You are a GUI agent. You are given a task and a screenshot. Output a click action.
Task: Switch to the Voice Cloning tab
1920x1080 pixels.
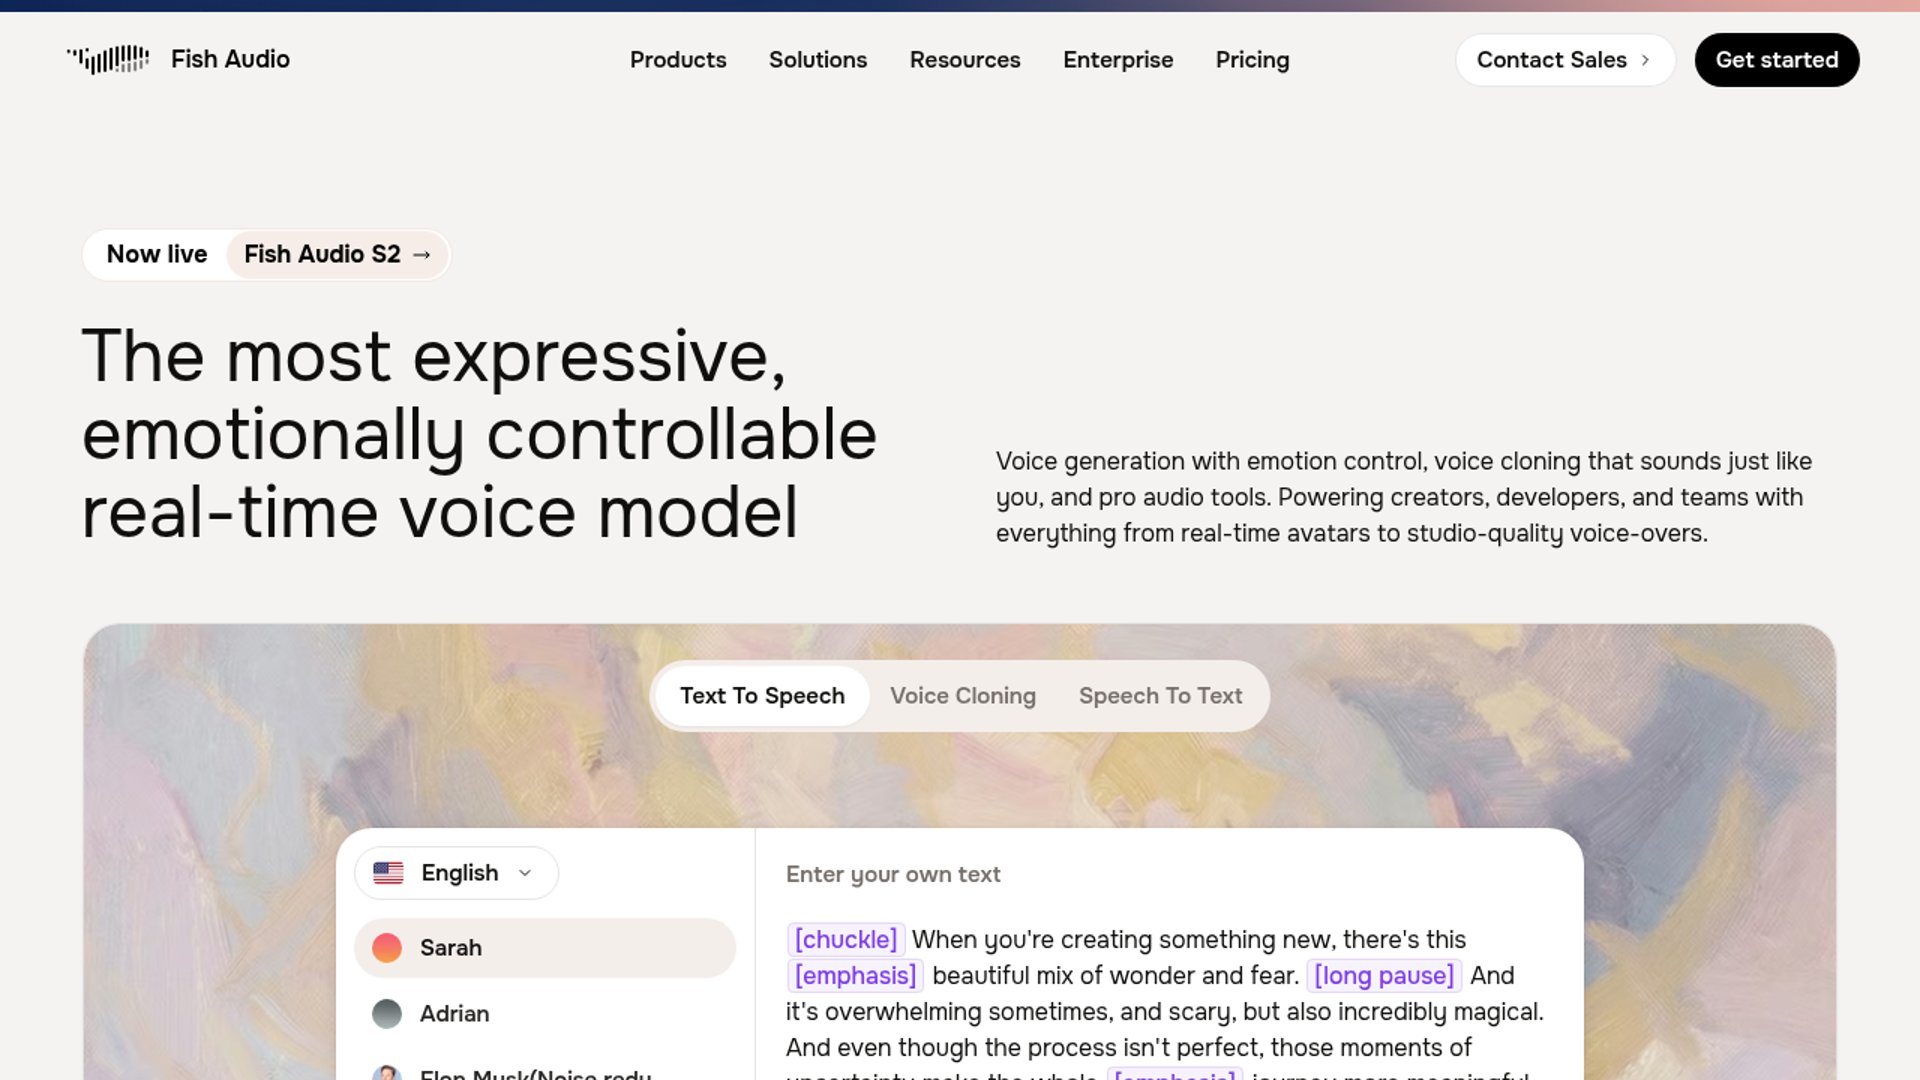click(962, 696)
